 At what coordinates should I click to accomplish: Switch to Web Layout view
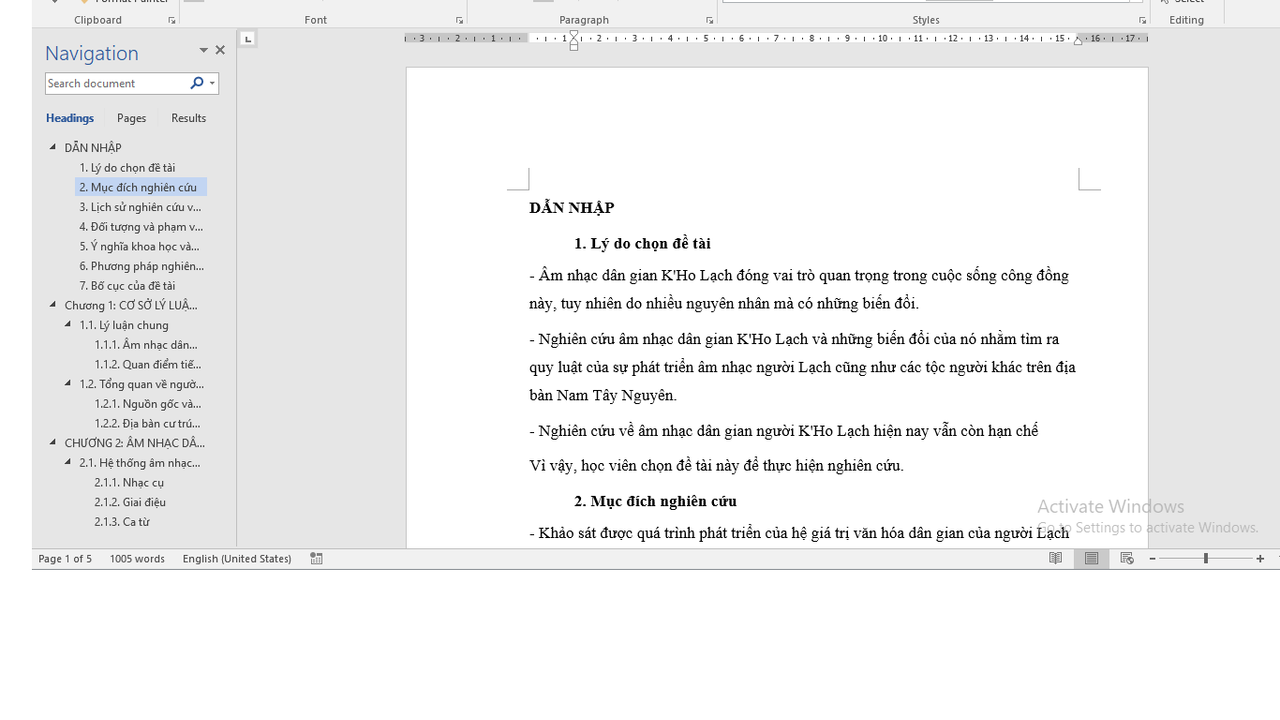pos(1127,559)
